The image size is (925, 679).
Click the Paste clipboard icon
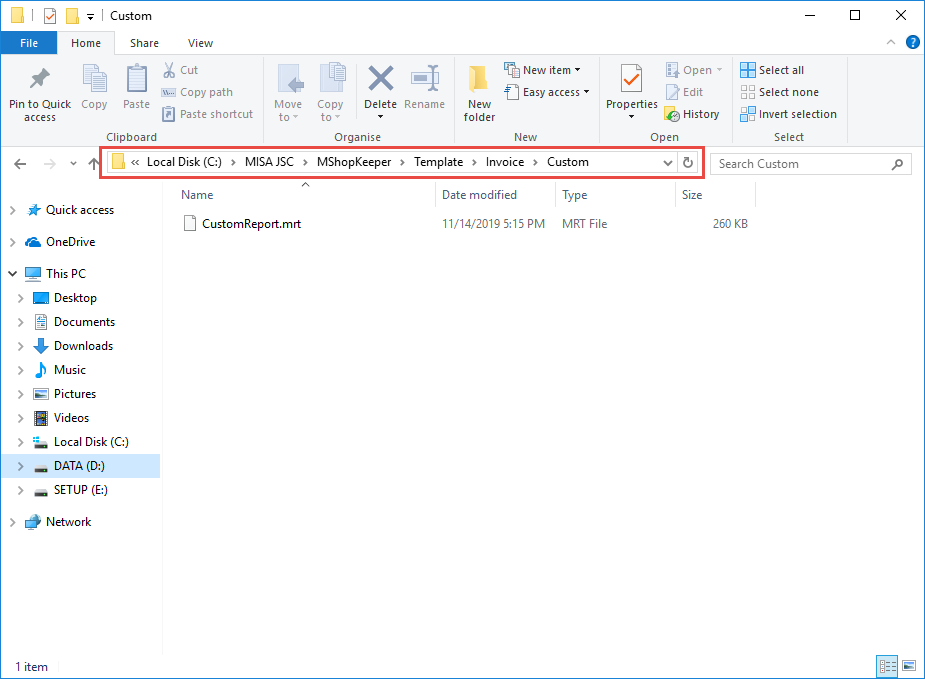coord(137,78)
